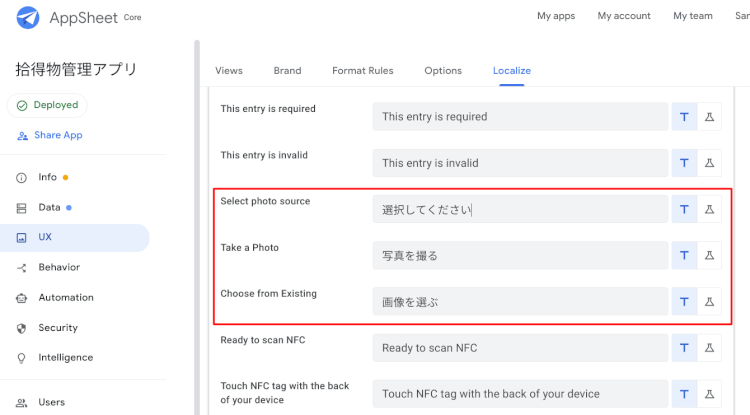Click the UX image icon in sidebar
Image resolution: width=750 pixels, height=415 pixels.
(22, 238)
